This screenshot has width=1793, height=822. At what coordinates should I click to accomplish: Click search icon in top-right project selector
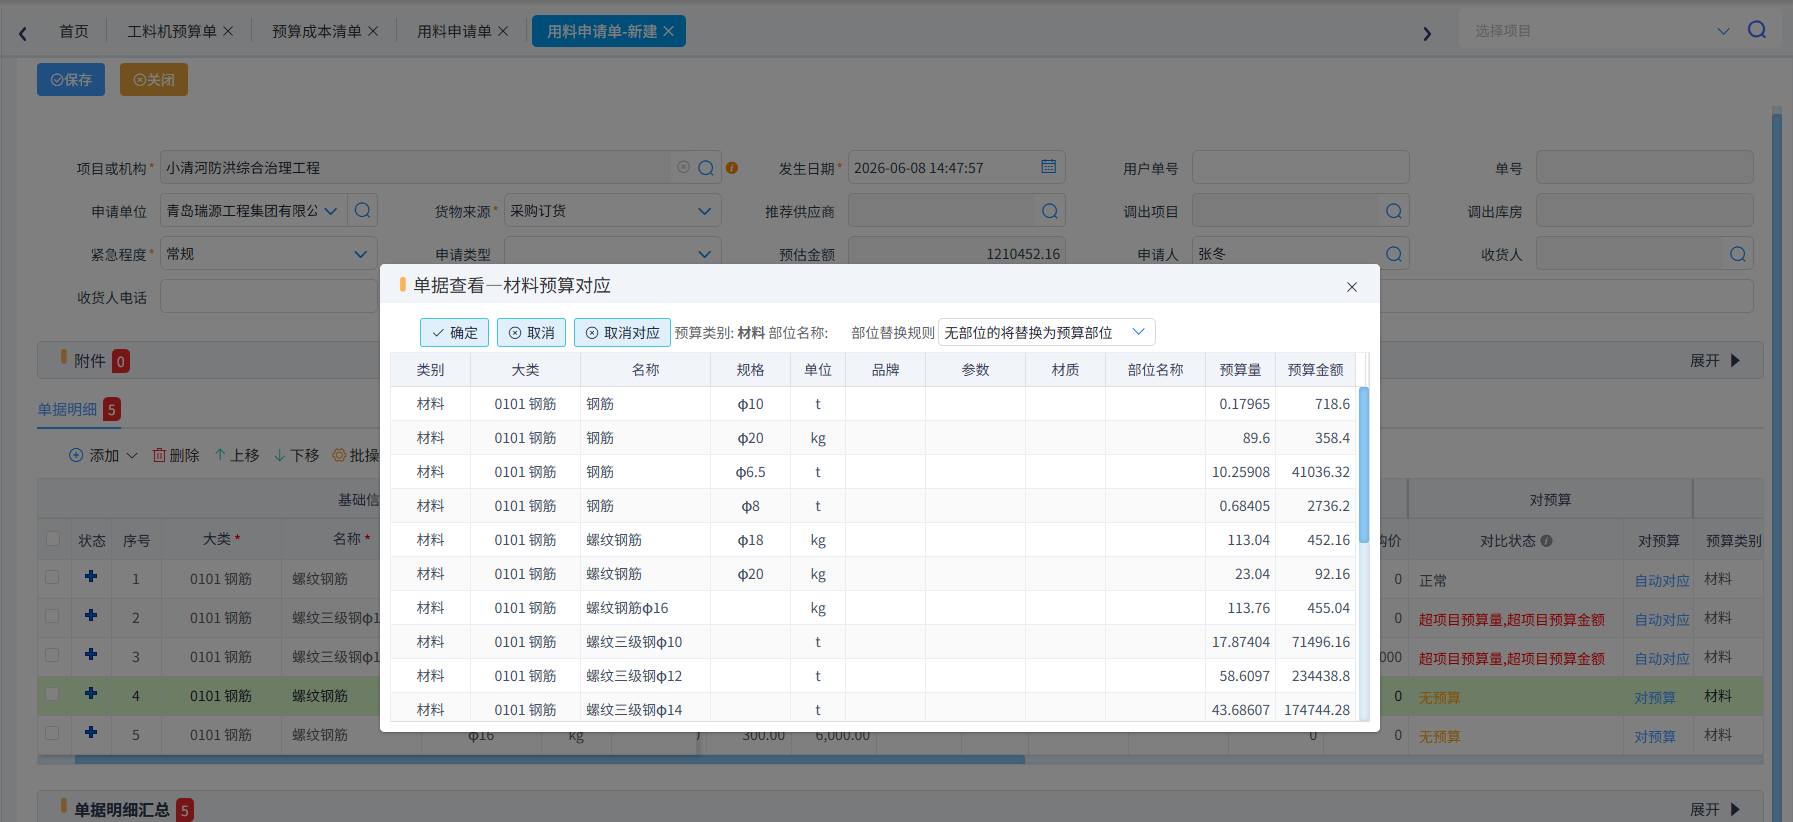tap(1756, 30)
